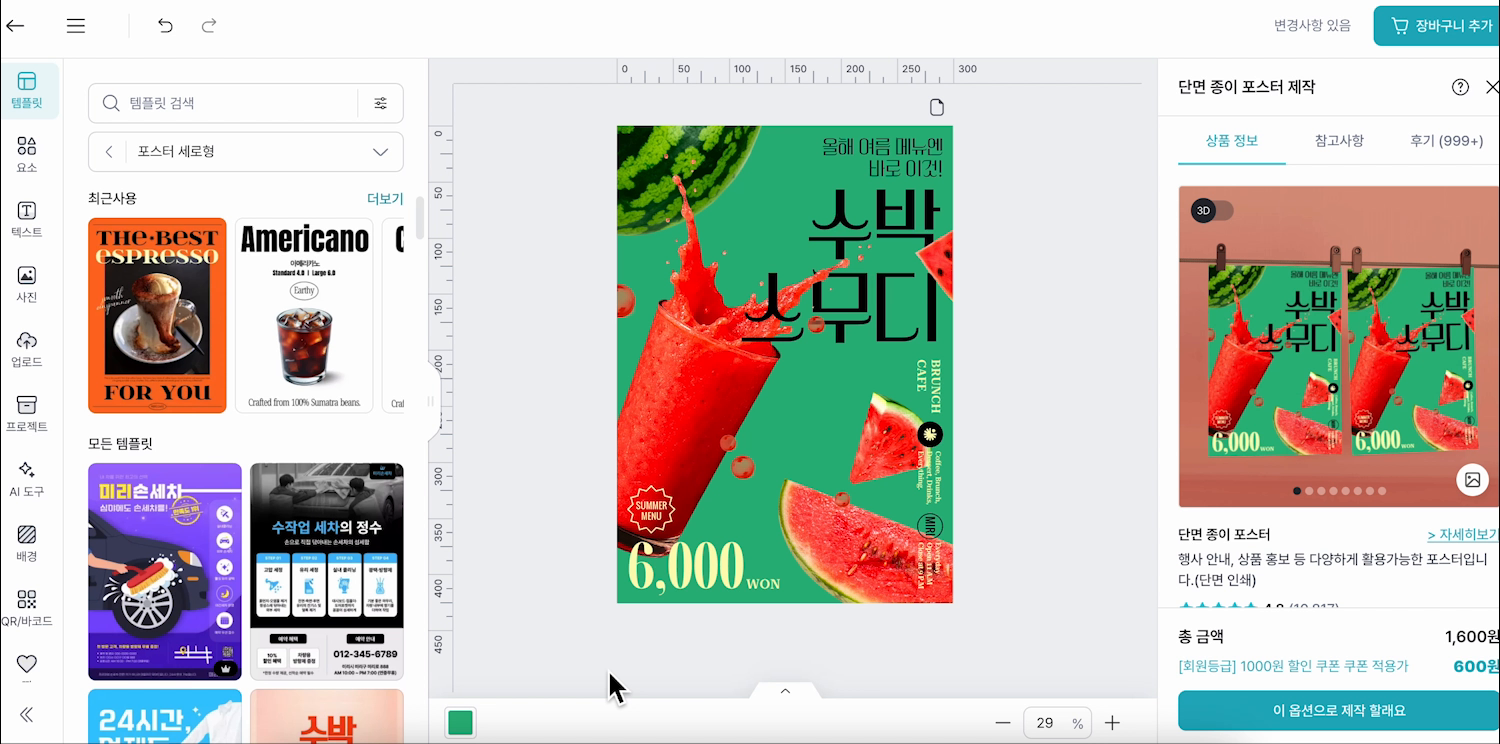Switch to the 후기 (999+) tab

1446,141
